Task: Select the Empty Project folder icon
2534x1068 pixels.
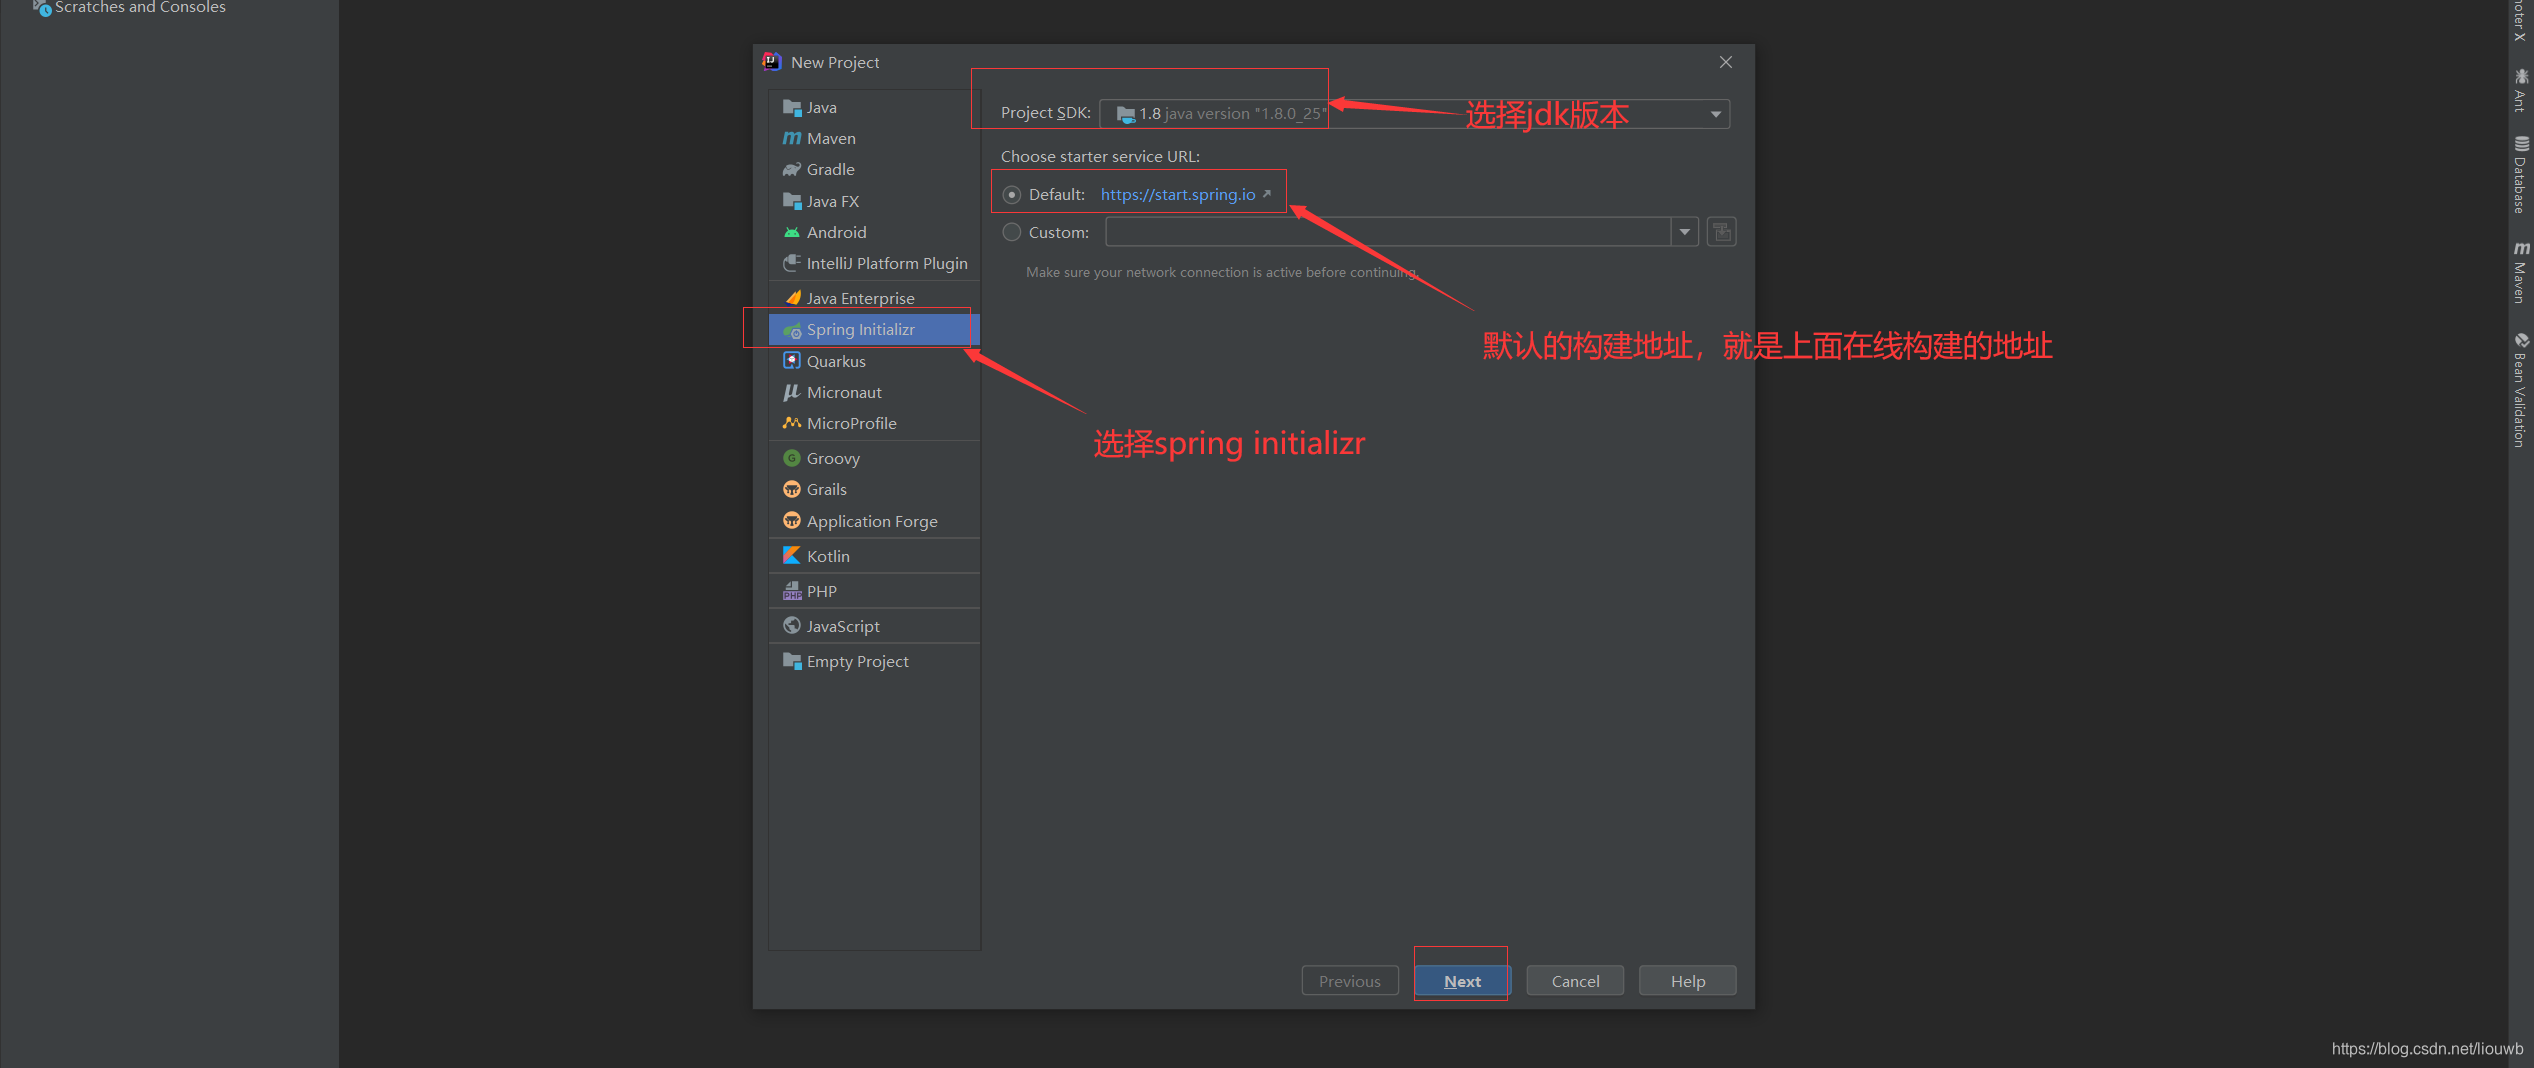Action: pos(792,661)
